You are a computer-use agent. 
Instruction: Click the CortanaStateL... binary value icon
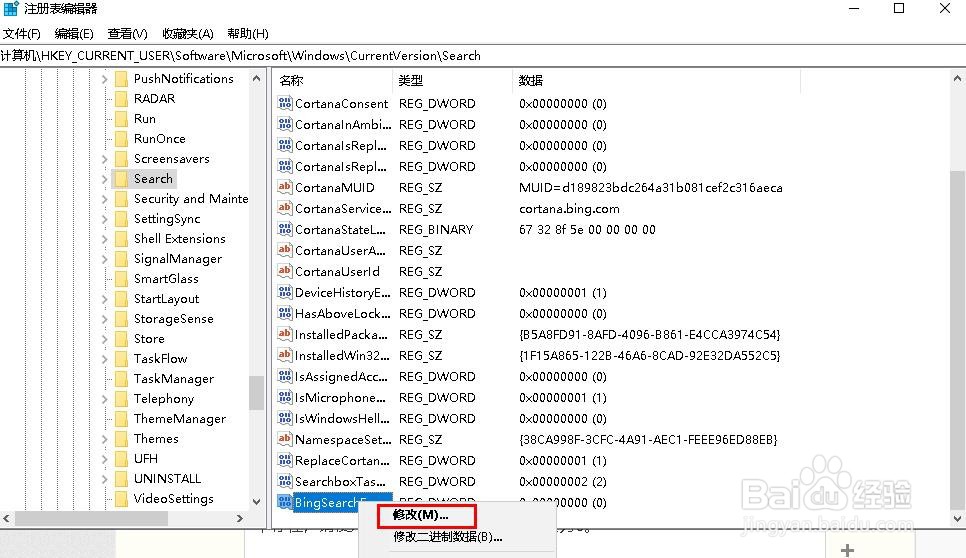click(x=285, y=229)
